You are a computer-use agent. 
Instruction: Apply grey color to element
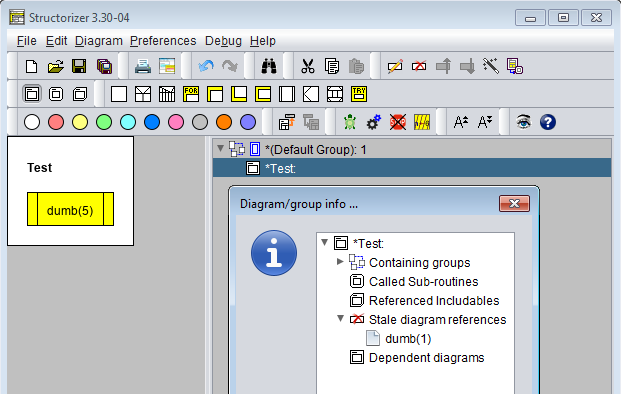(x=200, y=122)
